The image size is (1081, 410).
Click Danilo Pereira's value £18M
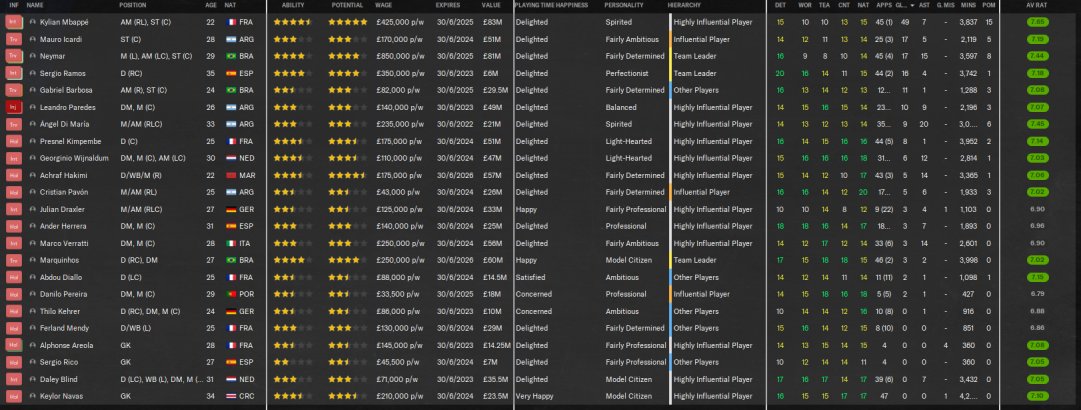point(491,294)
